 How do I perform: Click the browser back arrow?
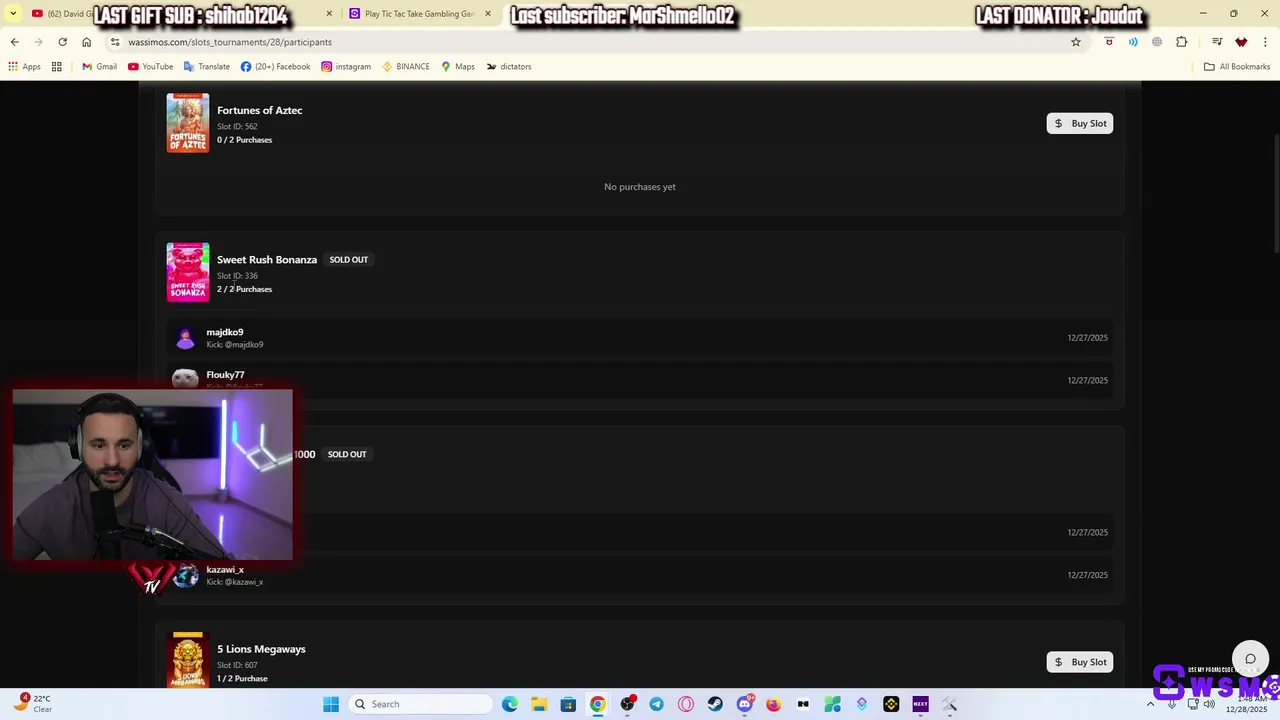click(14, 42)
